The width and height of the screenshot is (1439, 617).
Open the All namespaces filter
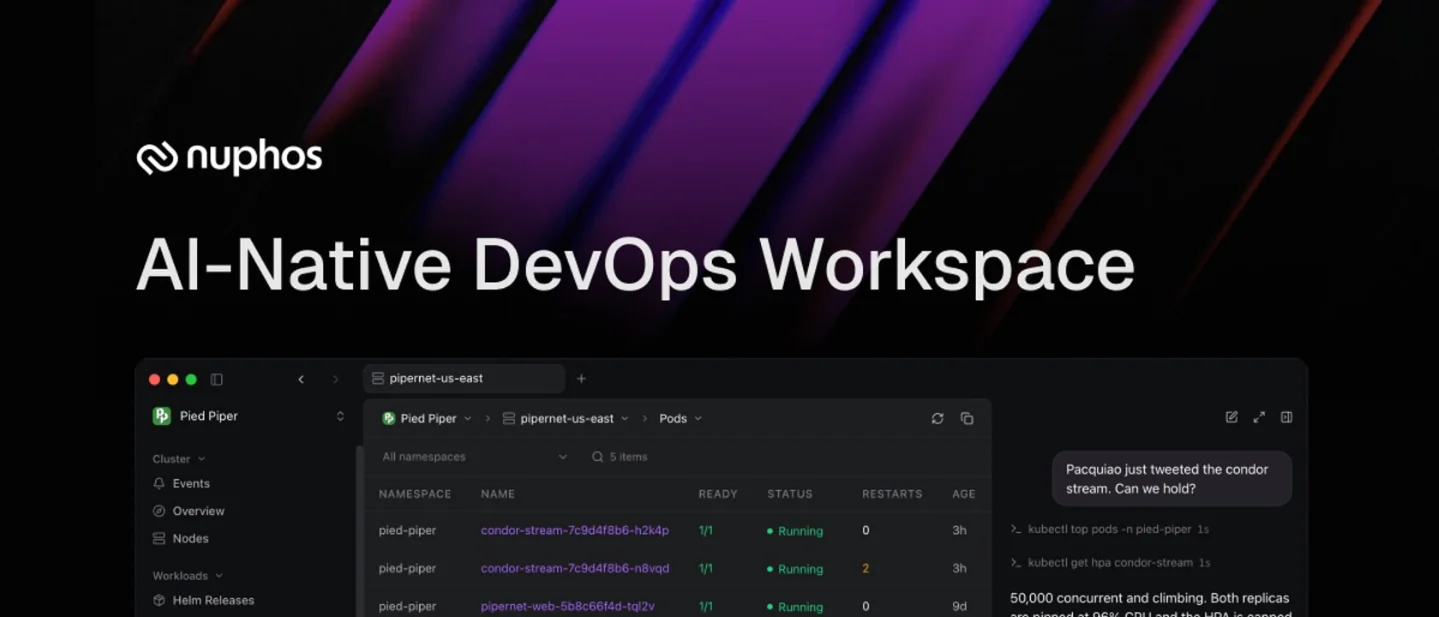coord(474,457)
